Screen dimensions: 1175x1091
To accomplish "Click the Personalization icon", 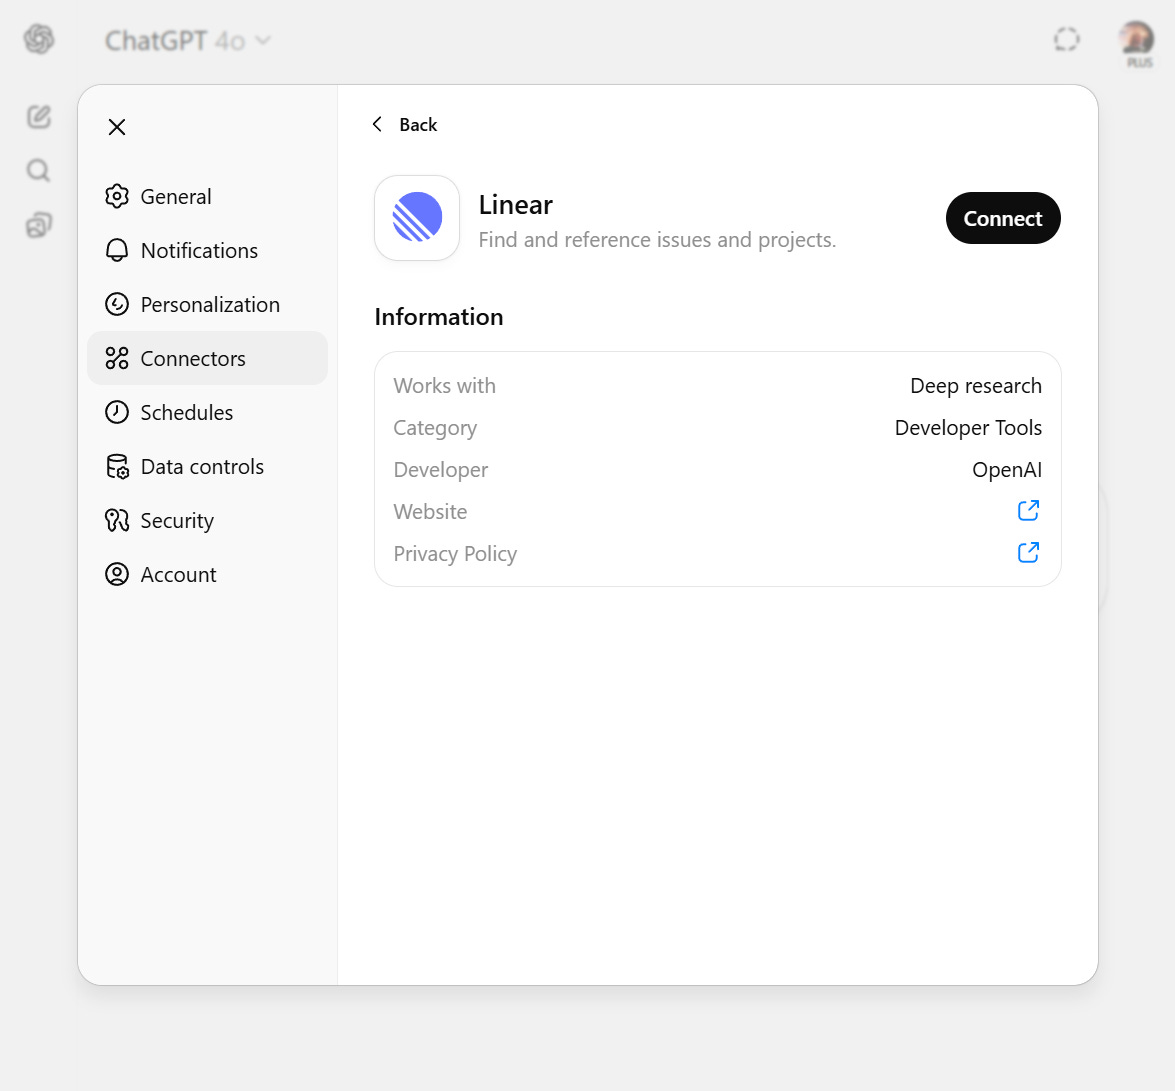I will tap(117, 304).
